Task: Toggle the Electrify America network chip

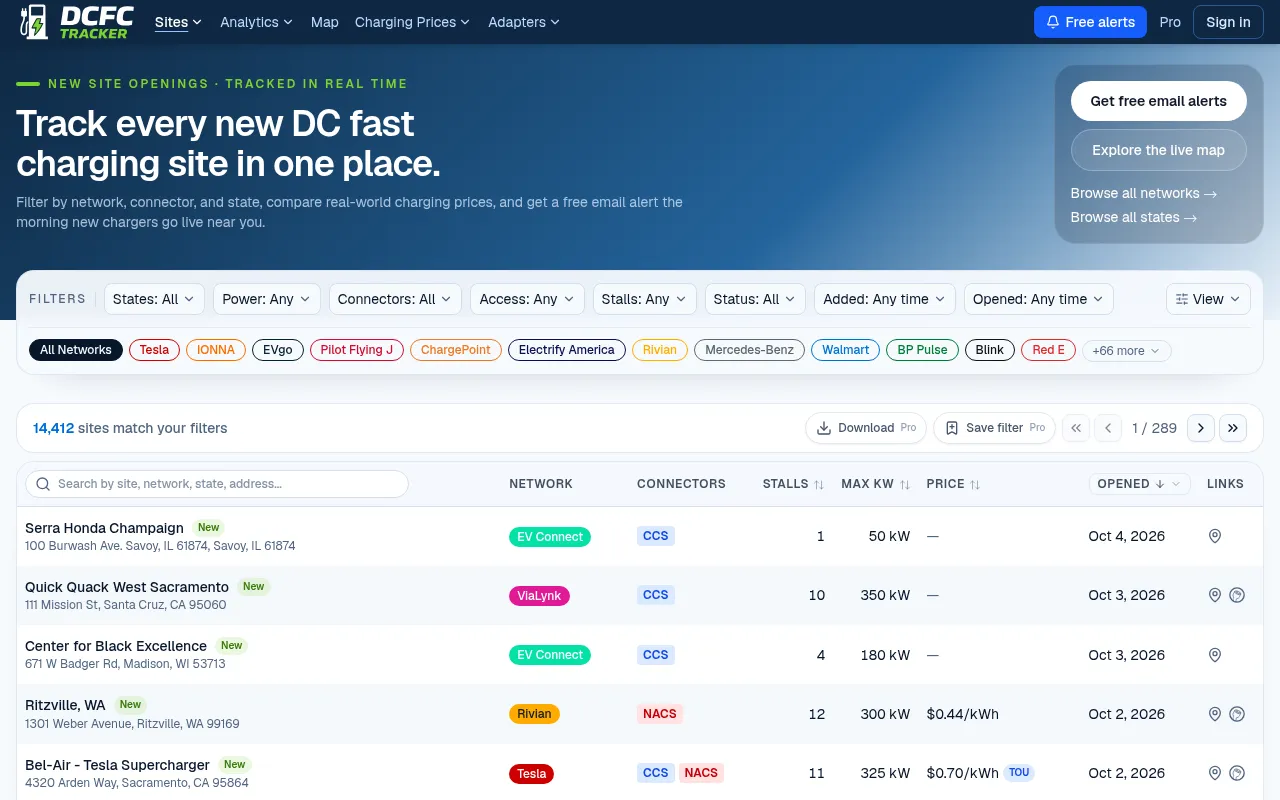Action: pos(567,350)
